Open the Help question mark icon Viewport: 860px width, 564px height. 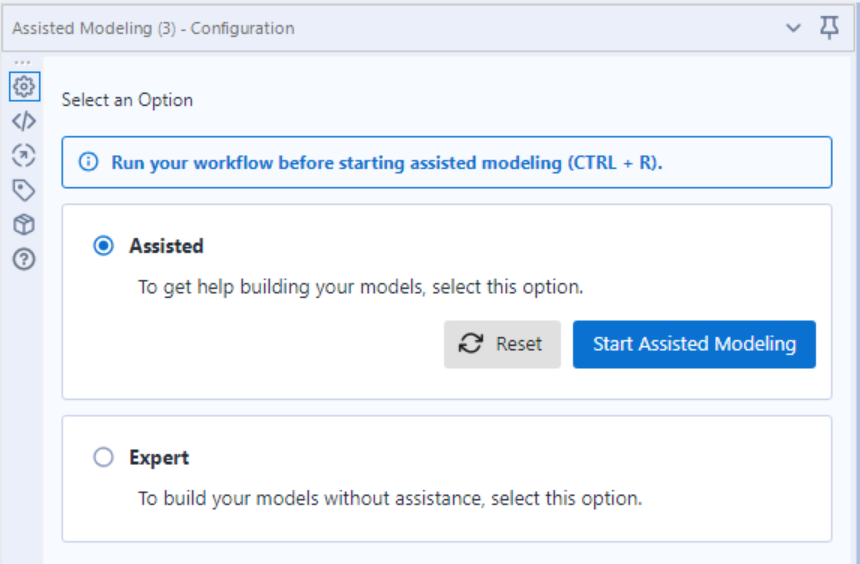[24, 260]
